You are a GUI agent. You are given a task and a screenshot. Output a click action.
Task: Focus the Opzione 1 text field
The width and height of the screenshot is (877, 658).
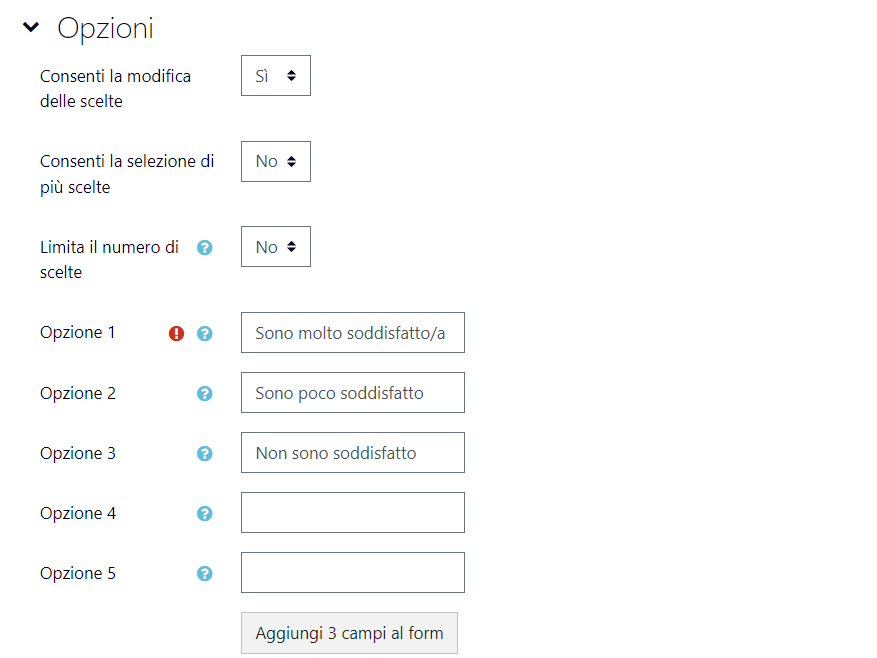353,332
